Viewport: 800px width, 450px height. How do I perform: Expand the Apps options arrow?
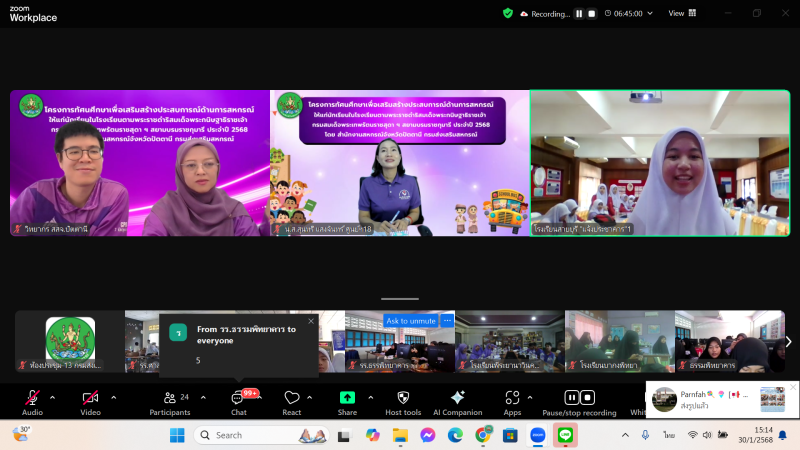[530, 397]
